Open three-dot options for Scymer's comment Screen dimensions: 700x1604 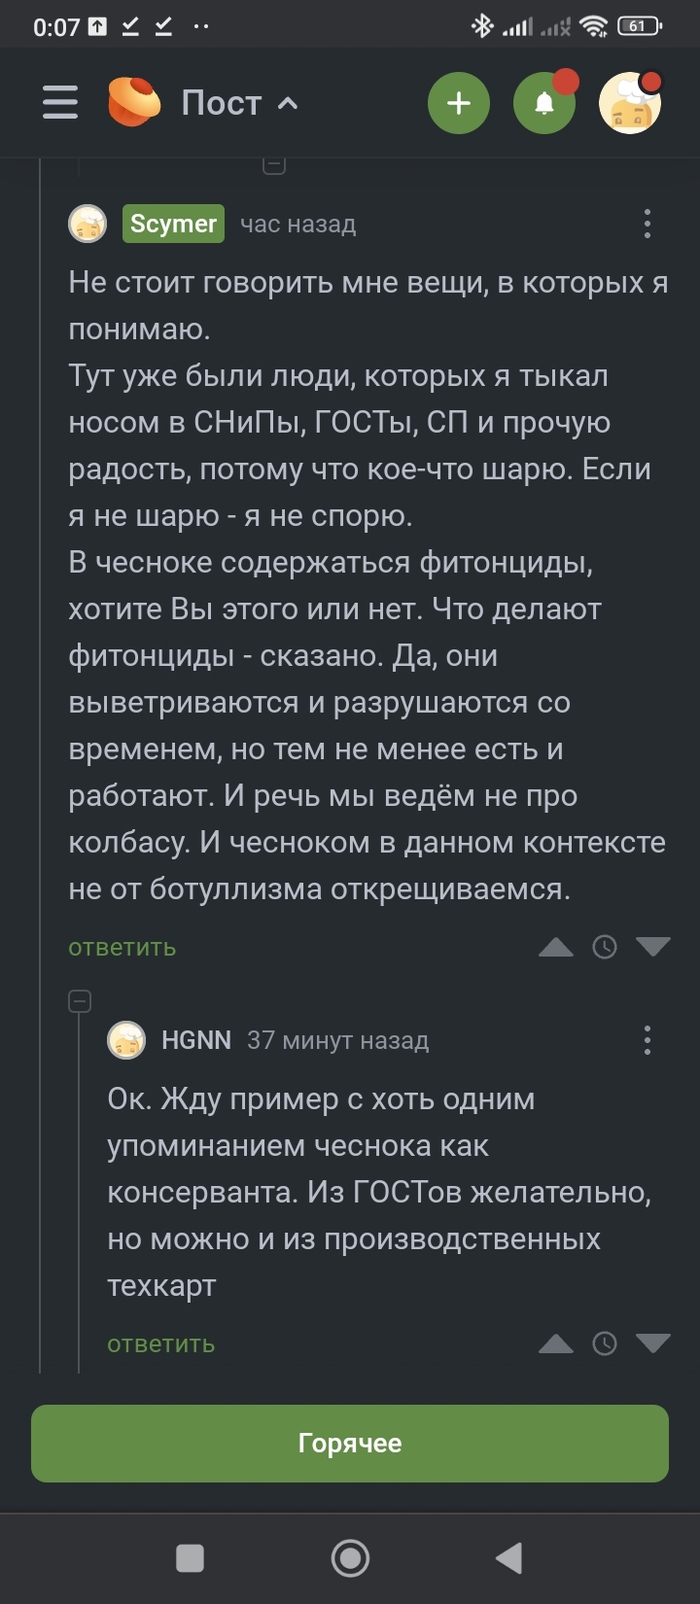[x=647, y=224]
